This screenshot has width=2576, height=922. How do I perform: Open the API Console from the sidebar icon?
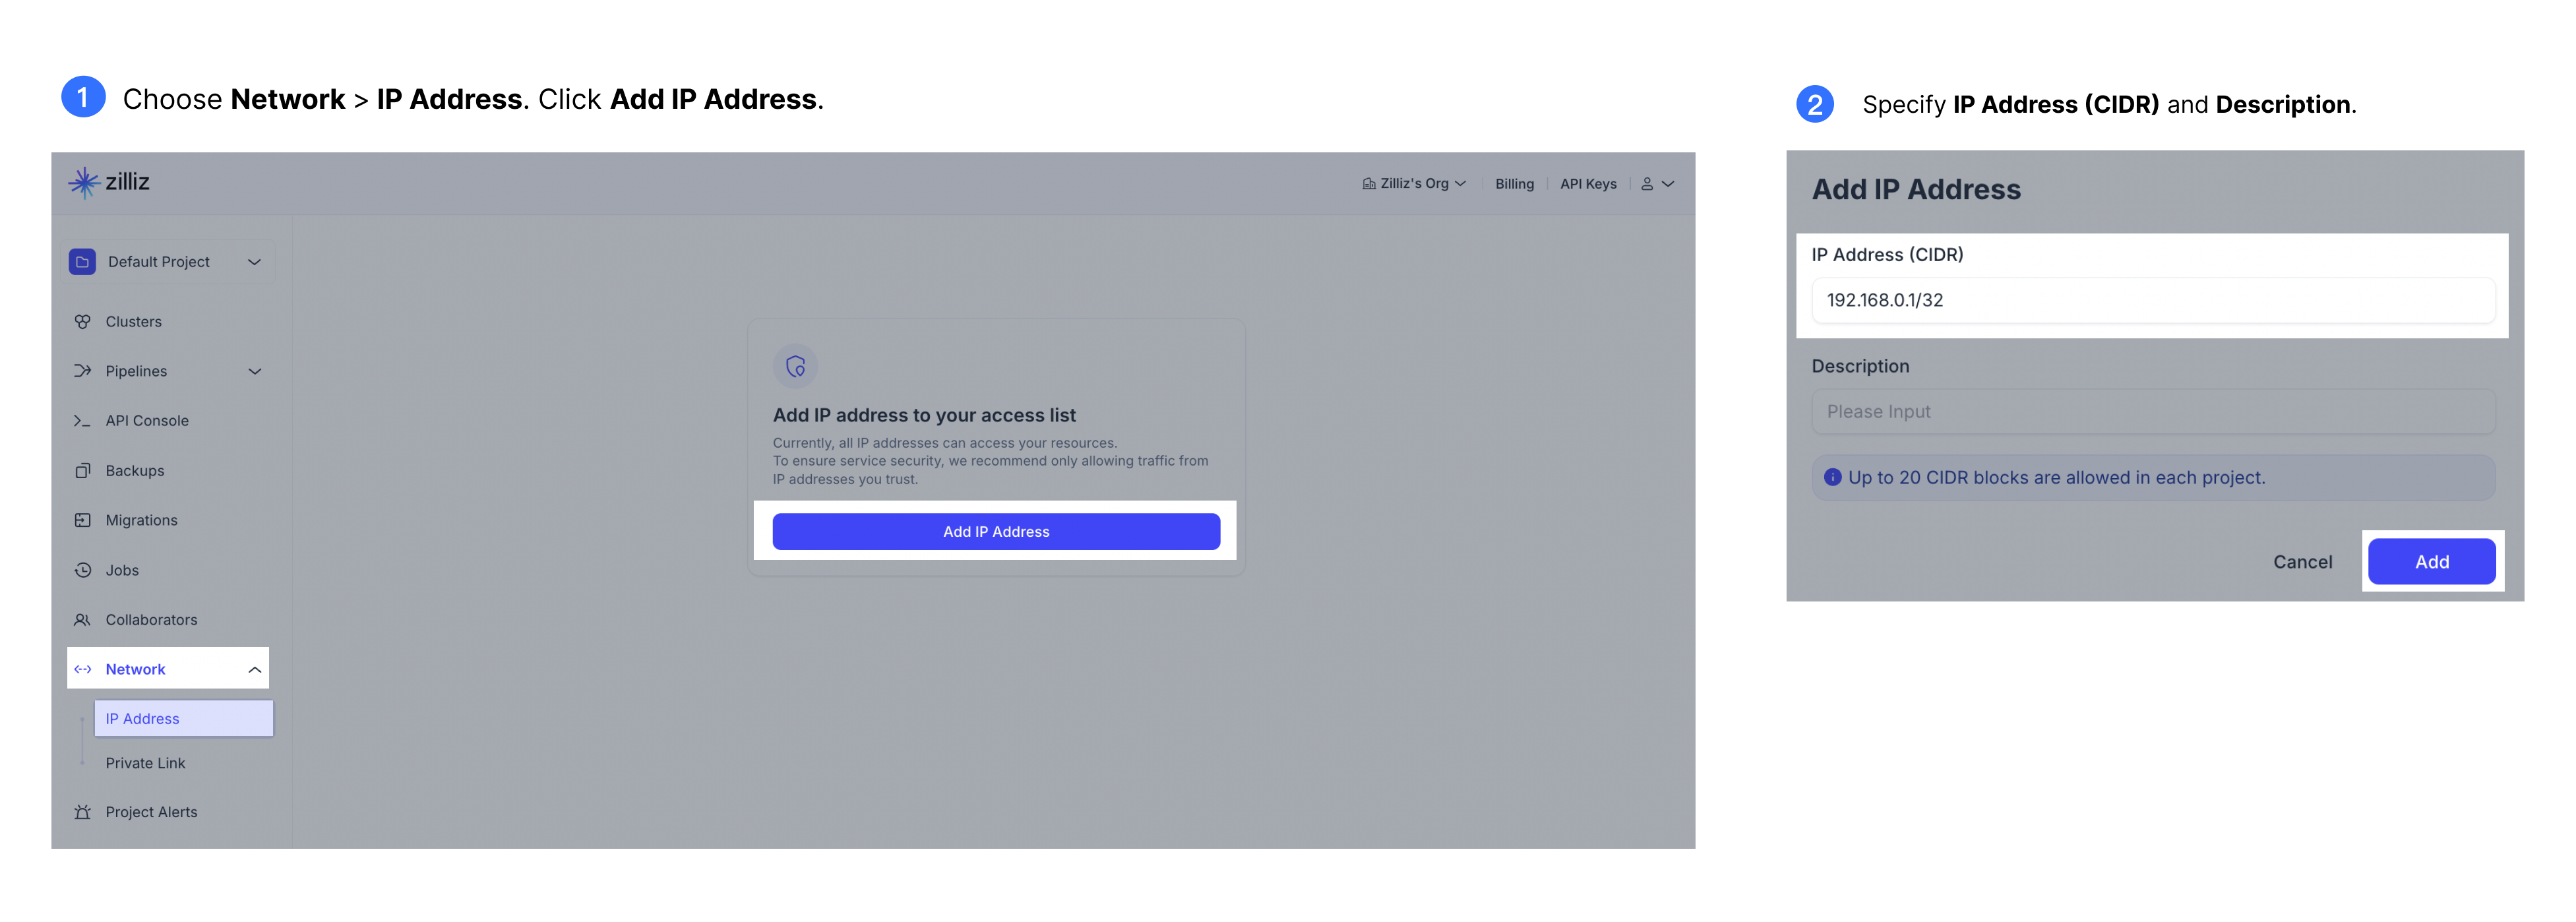tap(84, 420)
